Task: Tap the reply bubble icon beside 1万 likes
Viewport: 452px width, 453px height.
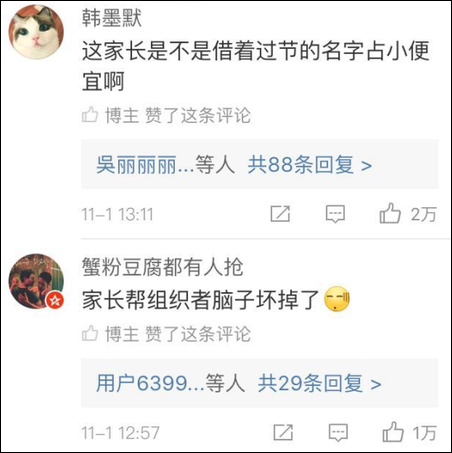Action: point(338,433)
